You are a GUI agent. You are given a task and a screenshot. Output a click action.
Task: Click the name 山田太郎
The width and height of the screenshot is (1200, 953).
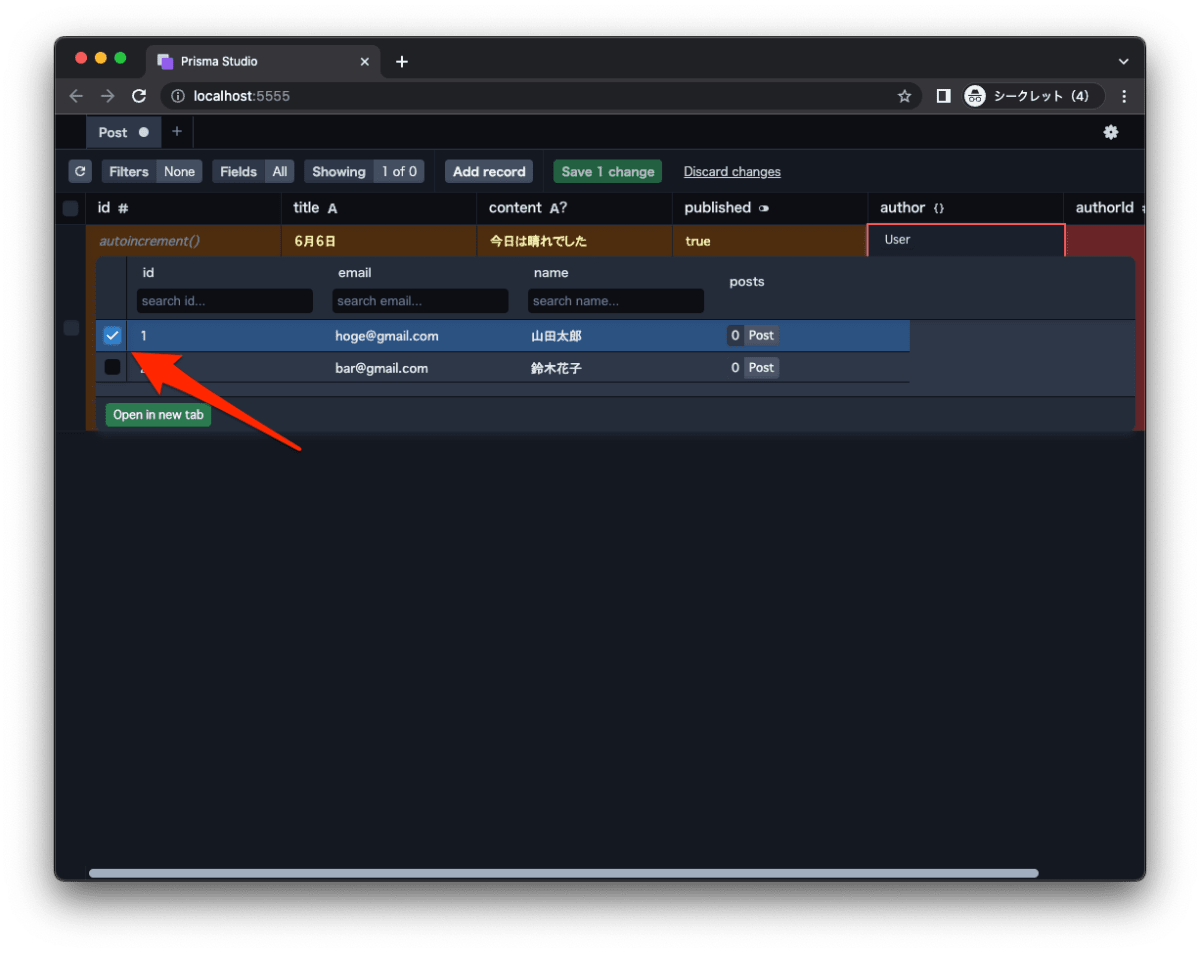(556, 336)
